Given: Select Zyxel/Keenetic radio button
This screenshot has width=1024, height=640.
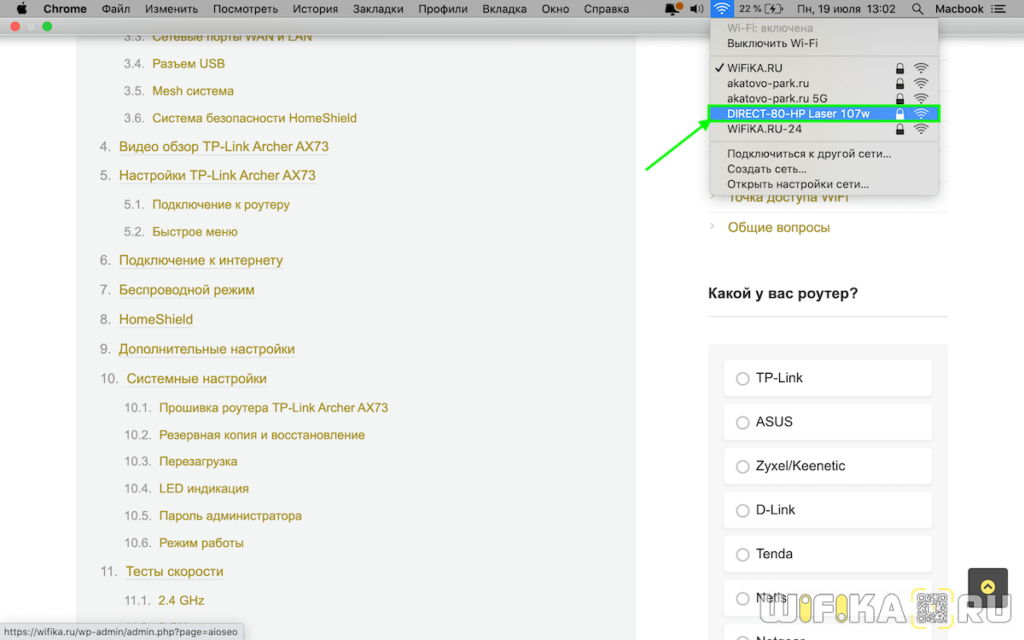Looking at the screenshot, I should tap(742, 467).
